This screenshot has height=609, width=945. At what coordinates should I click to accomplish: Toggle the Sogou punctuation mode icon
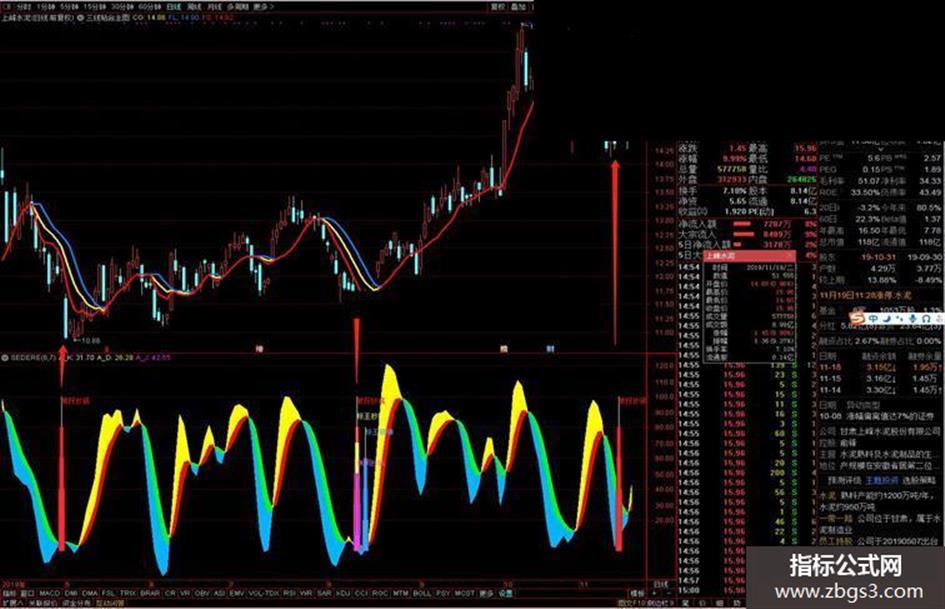point(900,318)
